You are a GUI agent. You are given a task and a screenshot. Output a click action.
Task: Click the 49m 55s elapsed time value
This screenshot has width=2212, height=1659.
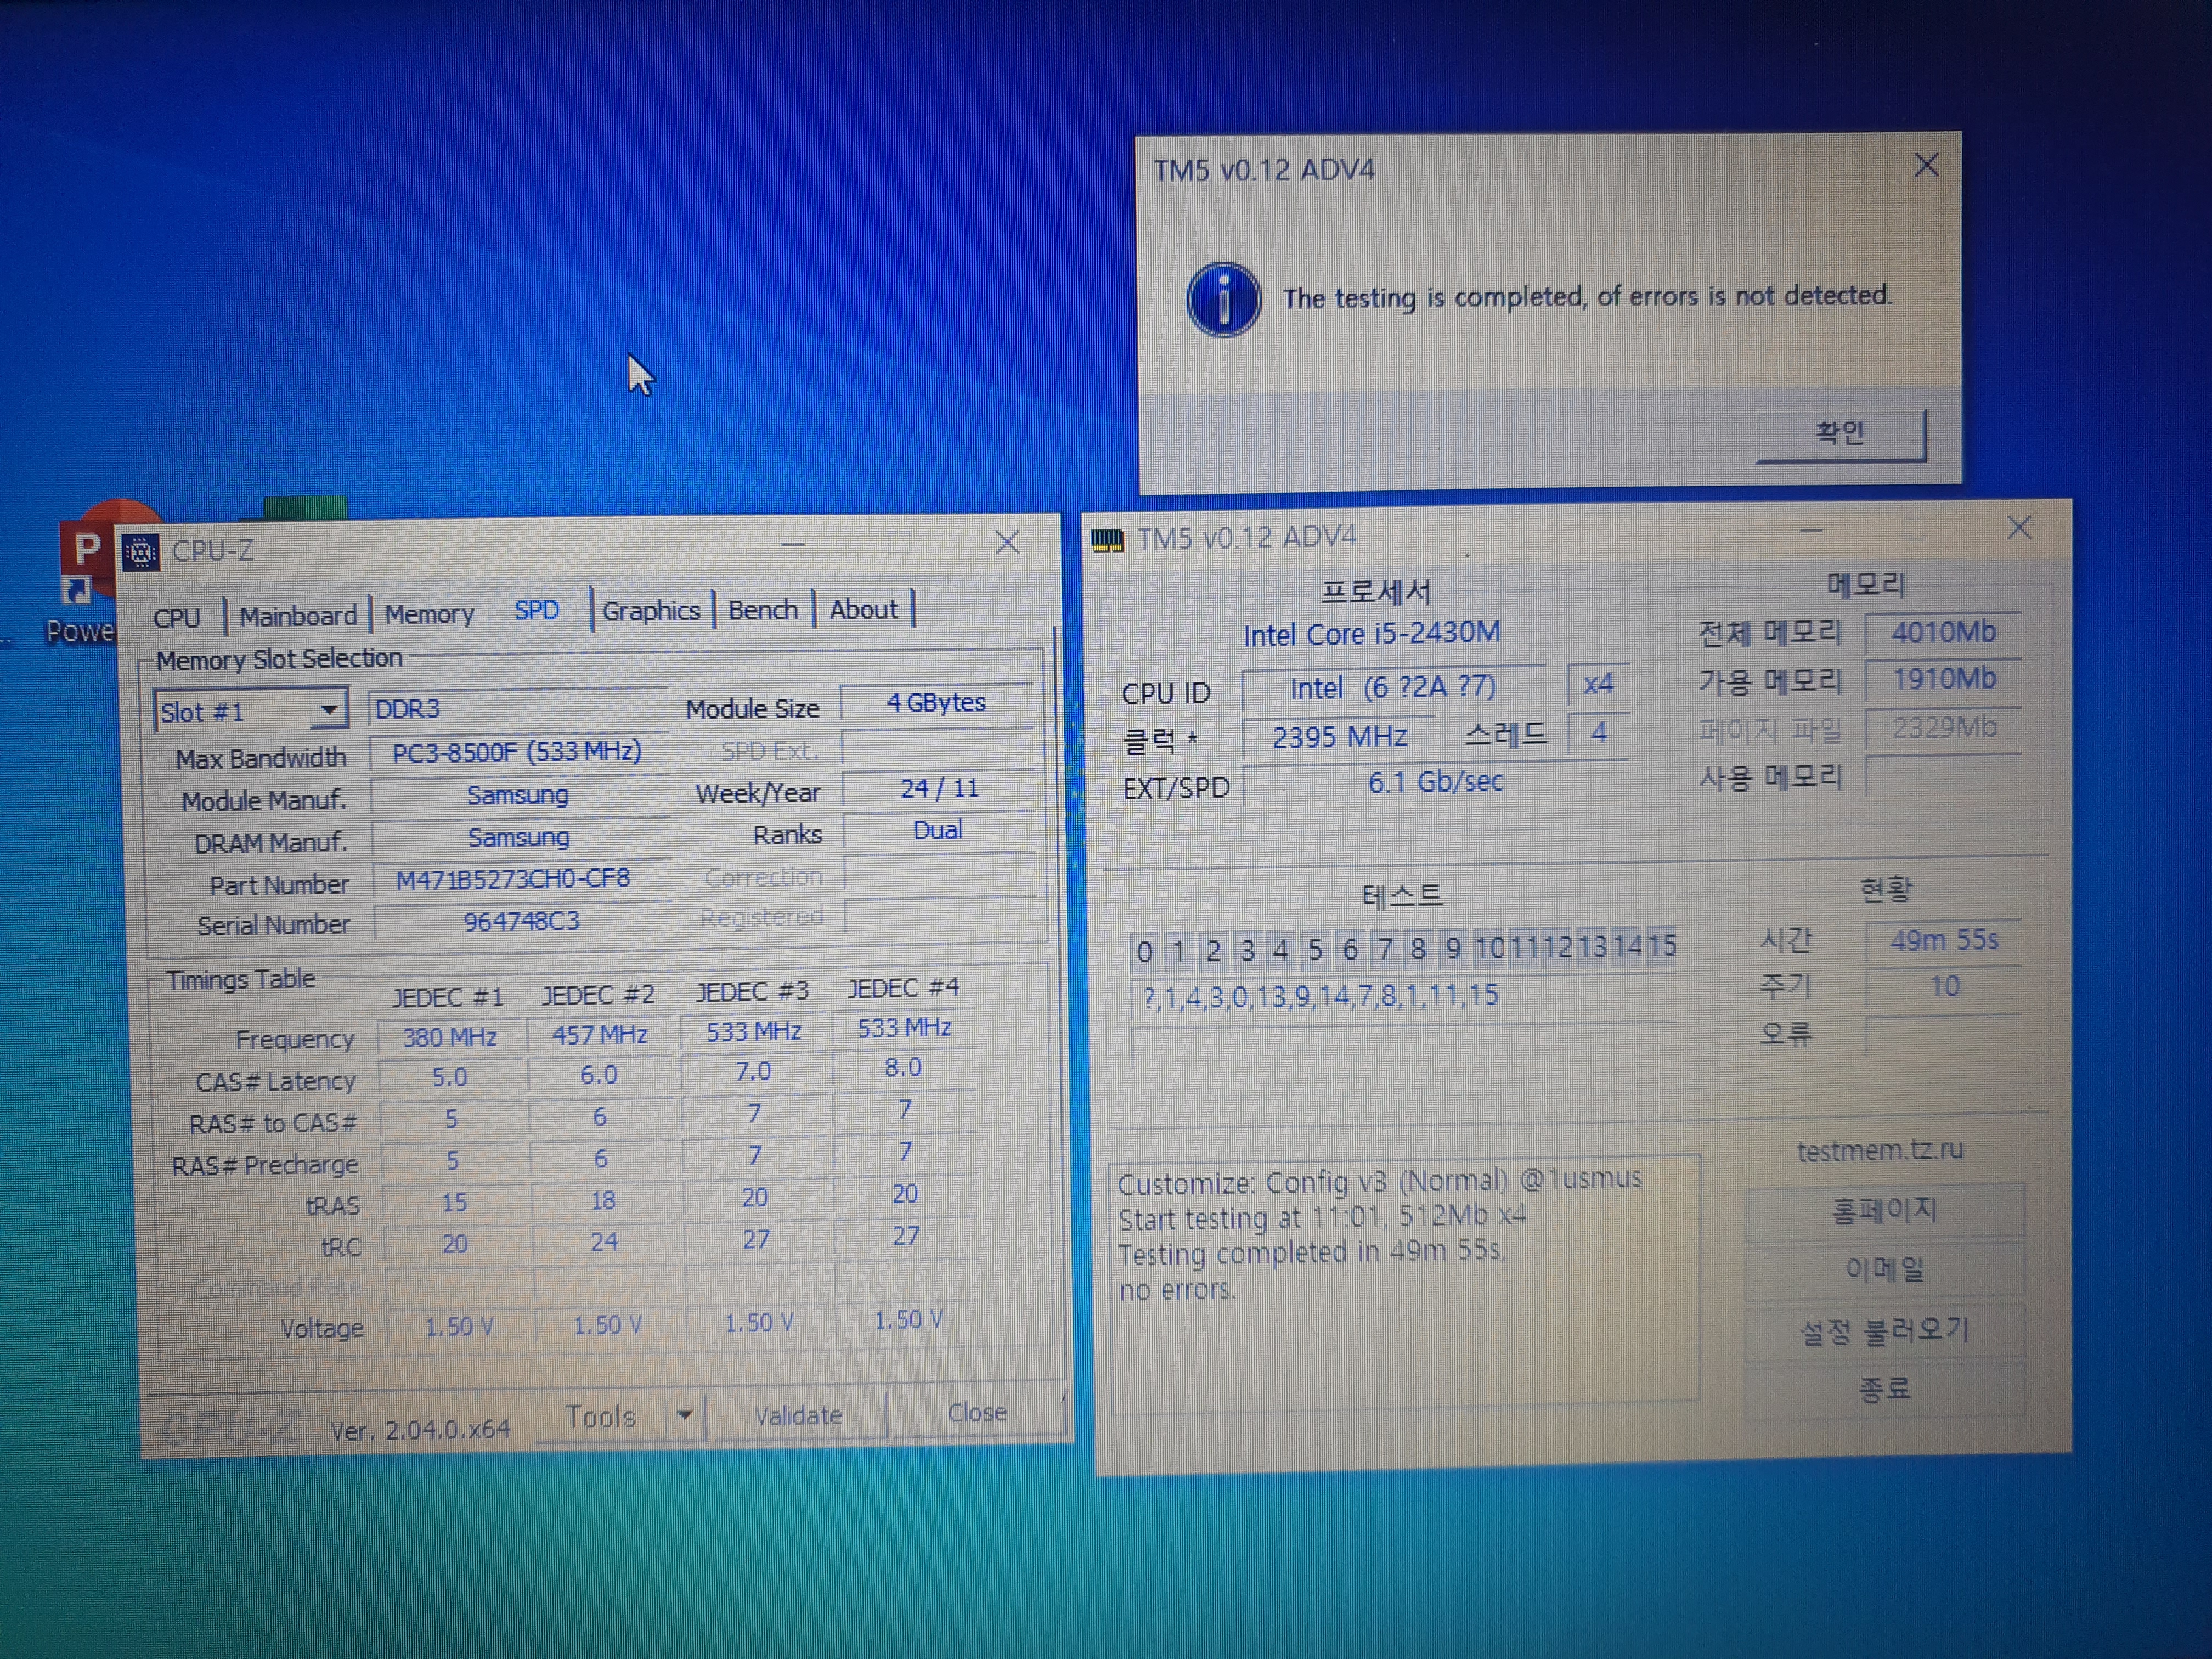pos(1943,940)
